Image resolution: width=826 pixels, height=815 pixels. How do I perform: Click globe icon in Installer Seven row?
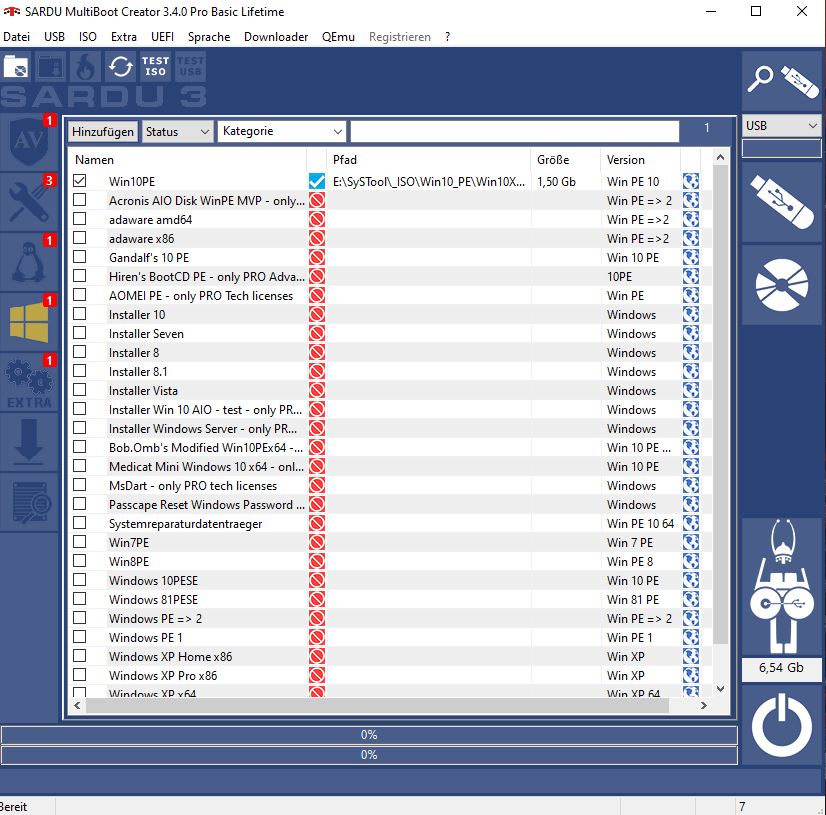click(691, 333)
